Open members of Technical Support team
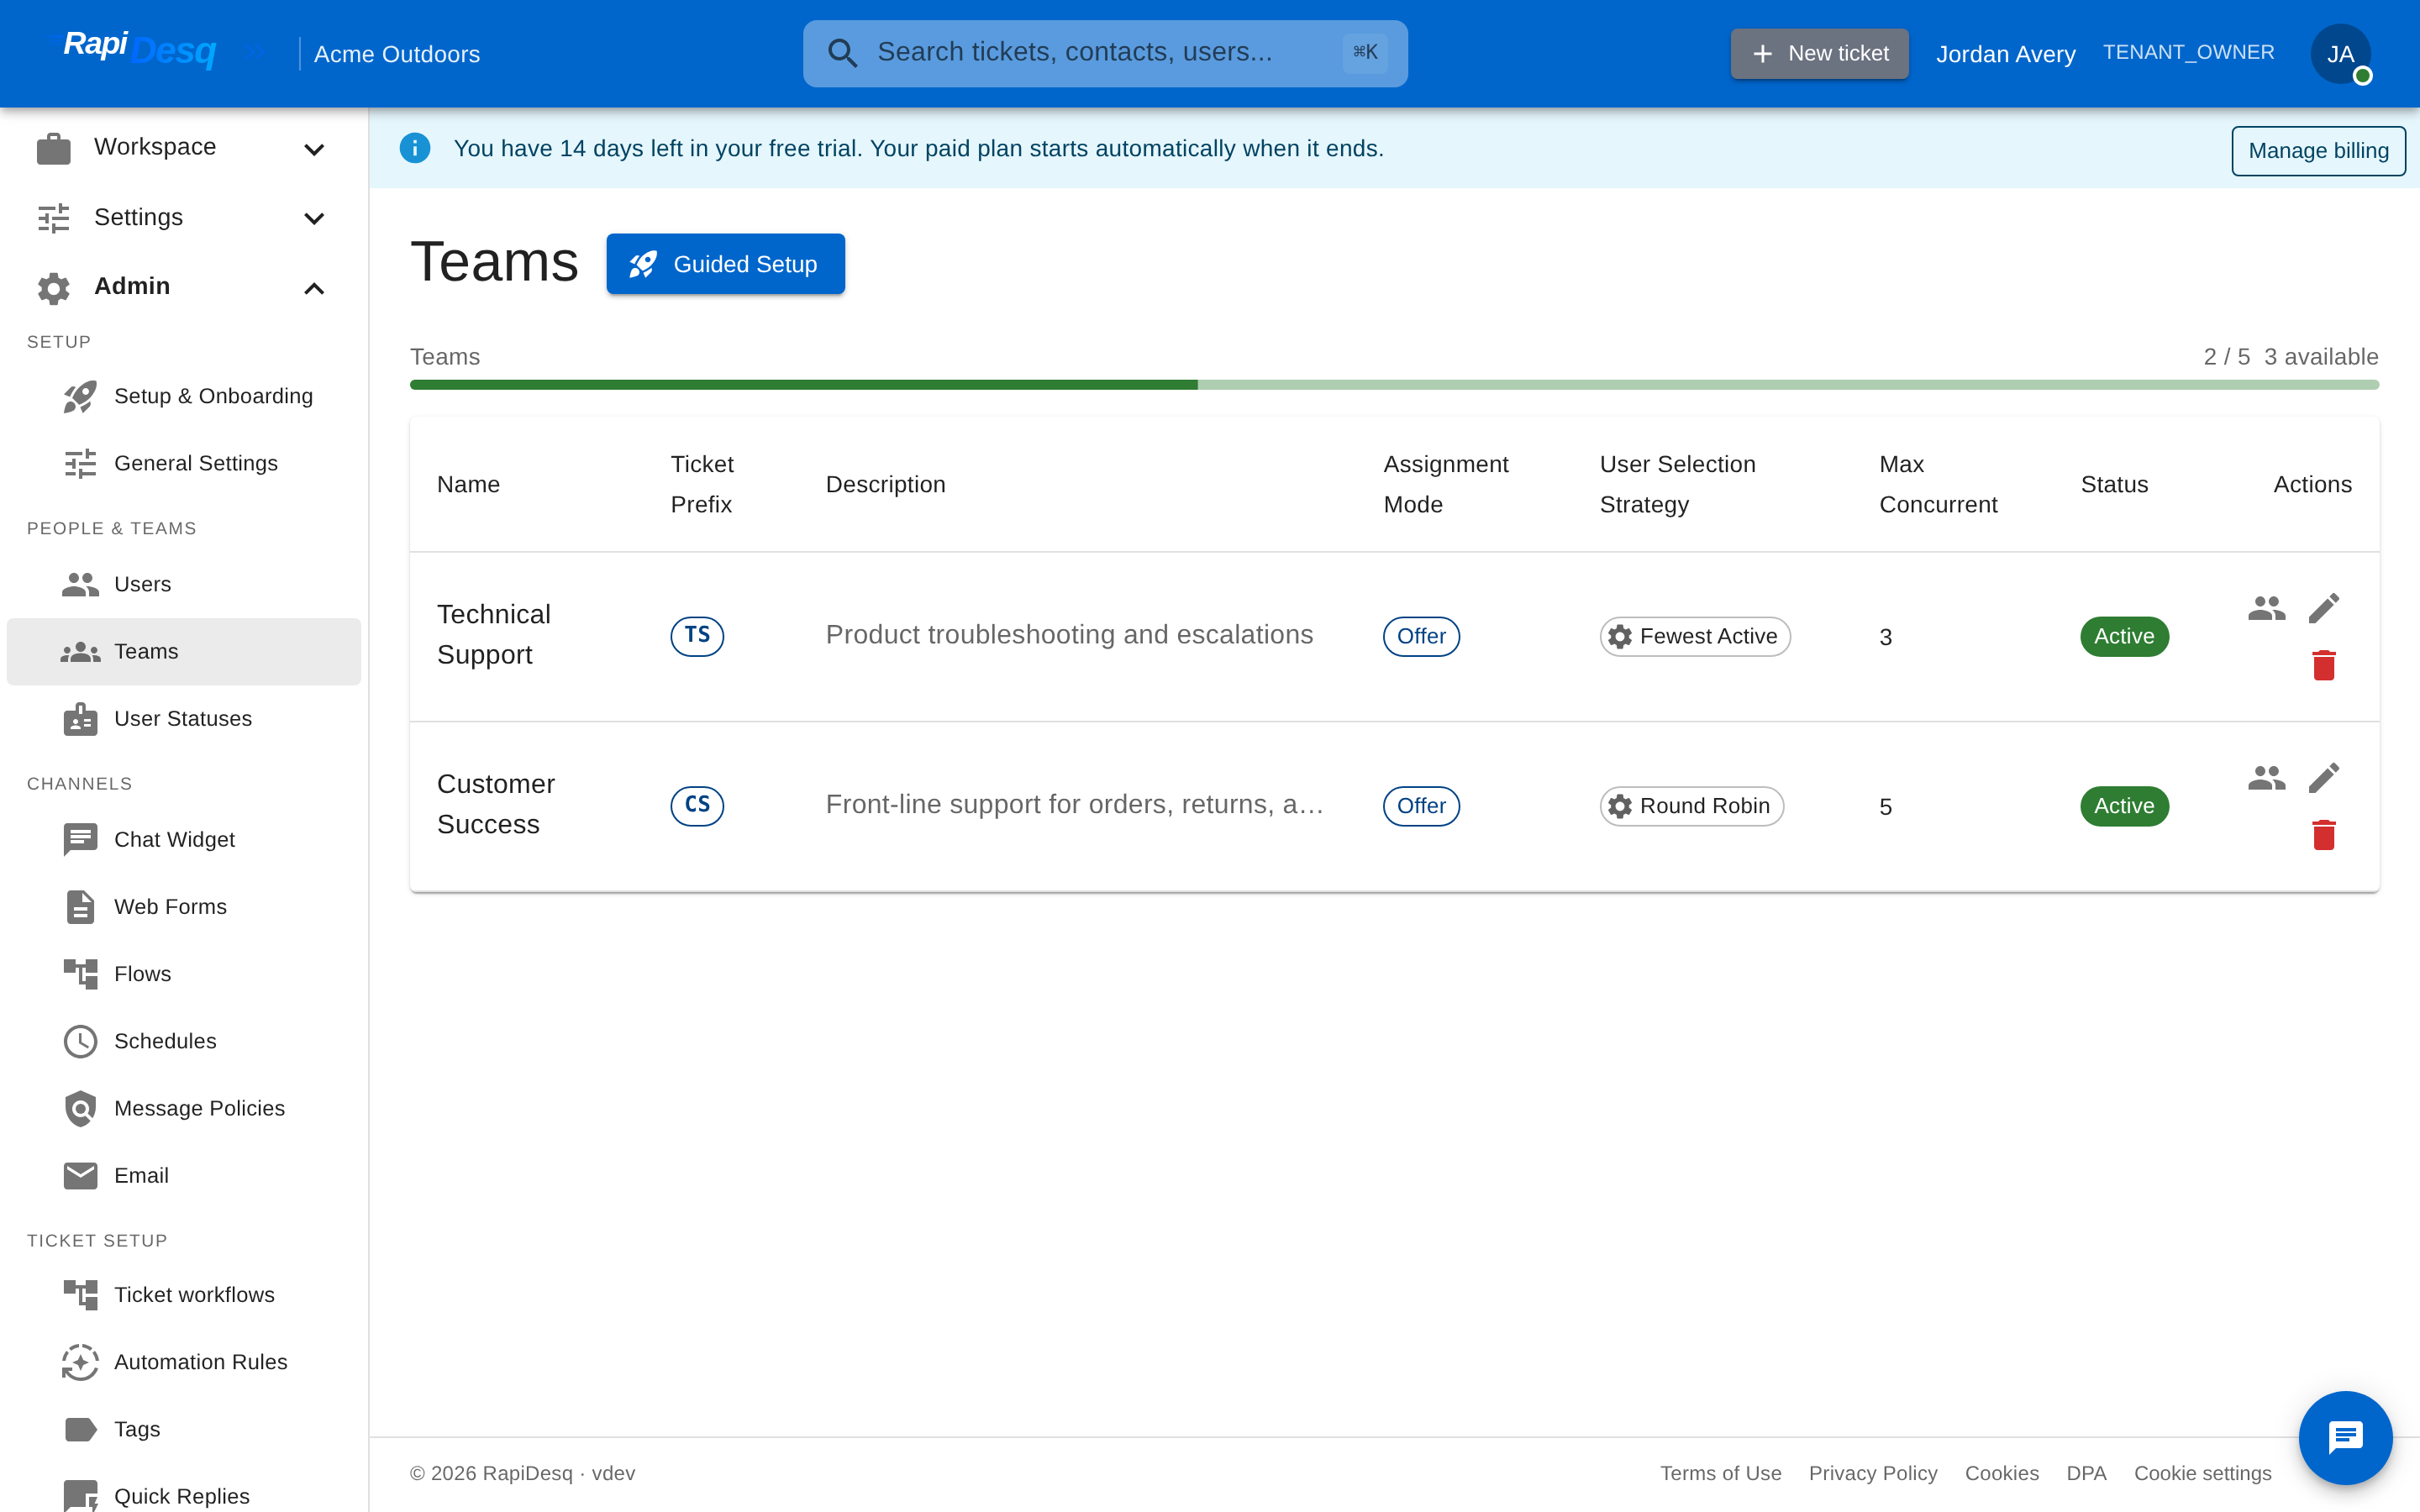 pyautogui.click(x=2266, y=608)
